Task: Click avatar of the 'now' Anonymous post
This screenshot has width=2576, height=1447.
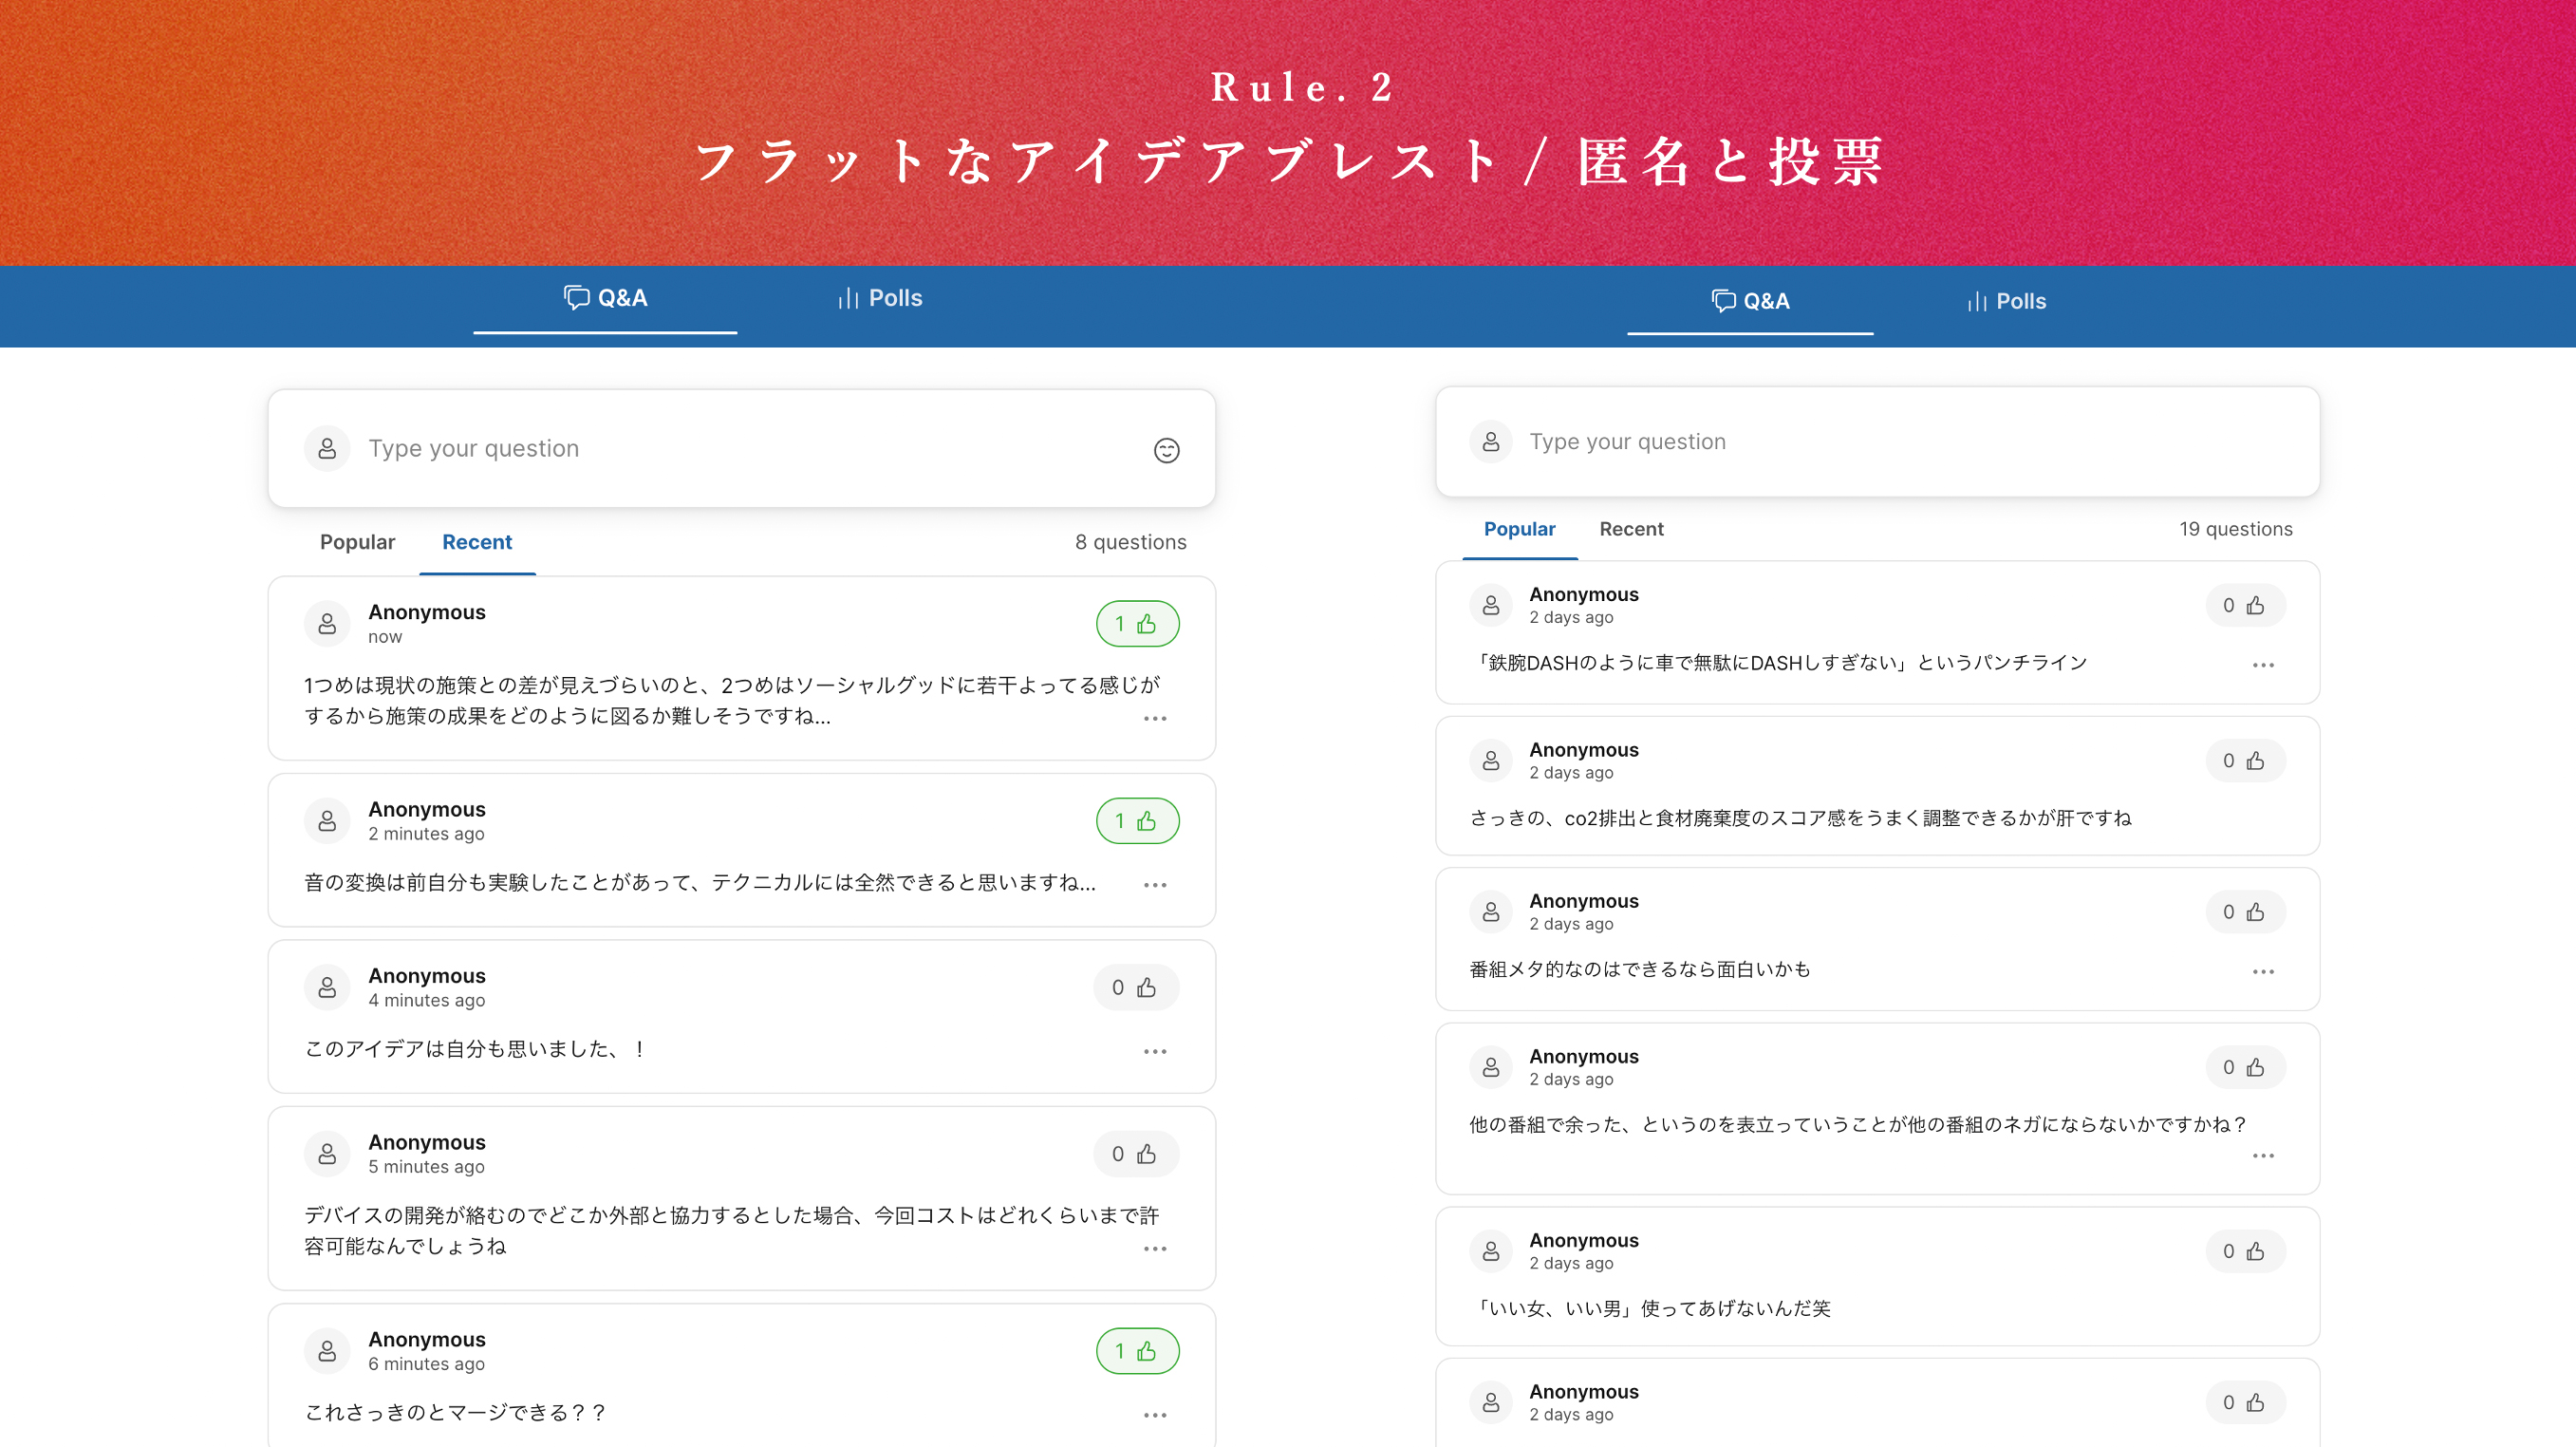Action: pyautogui.click(x=327, y=624)
